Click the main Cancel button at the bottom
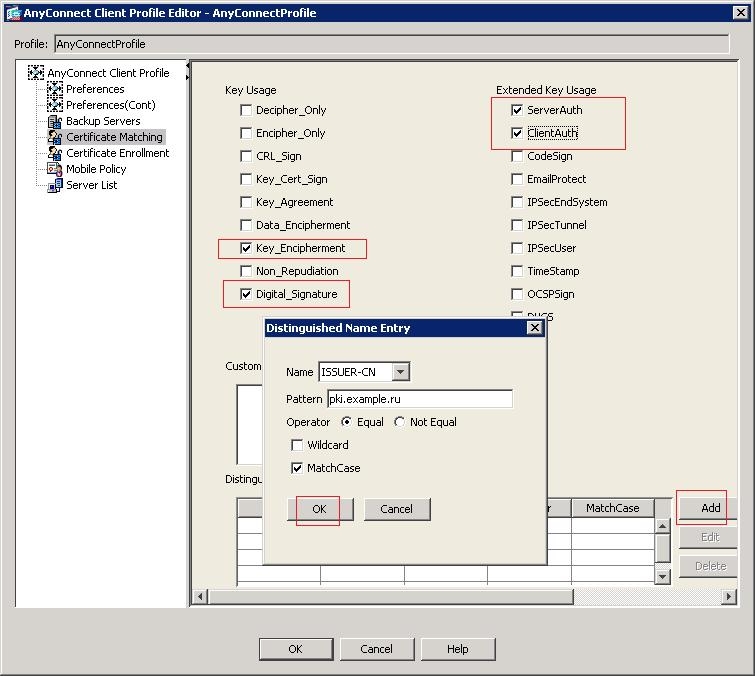Viewport: 755px width, 676px height. click(x=377, y=649)
